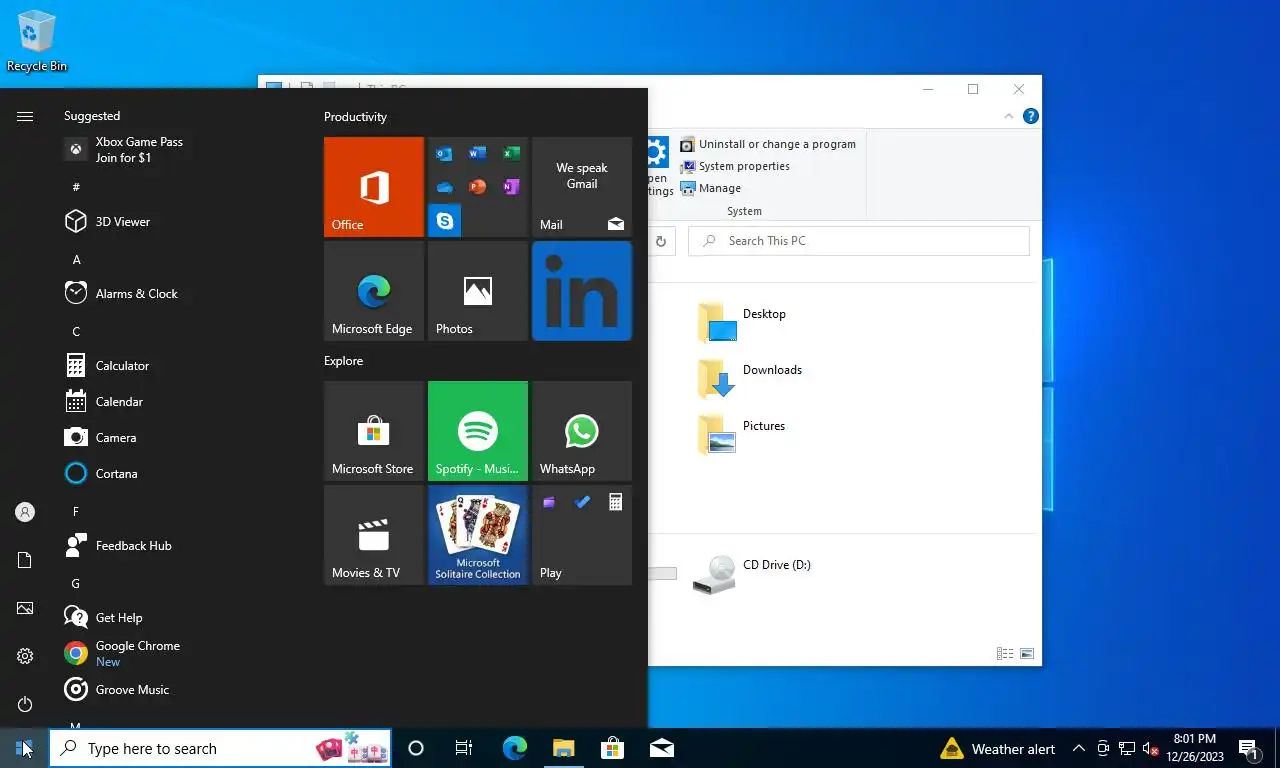The image size is (1280, 768).
Task: Open the Movies & TV tile
Action: (x=374, y=535)
